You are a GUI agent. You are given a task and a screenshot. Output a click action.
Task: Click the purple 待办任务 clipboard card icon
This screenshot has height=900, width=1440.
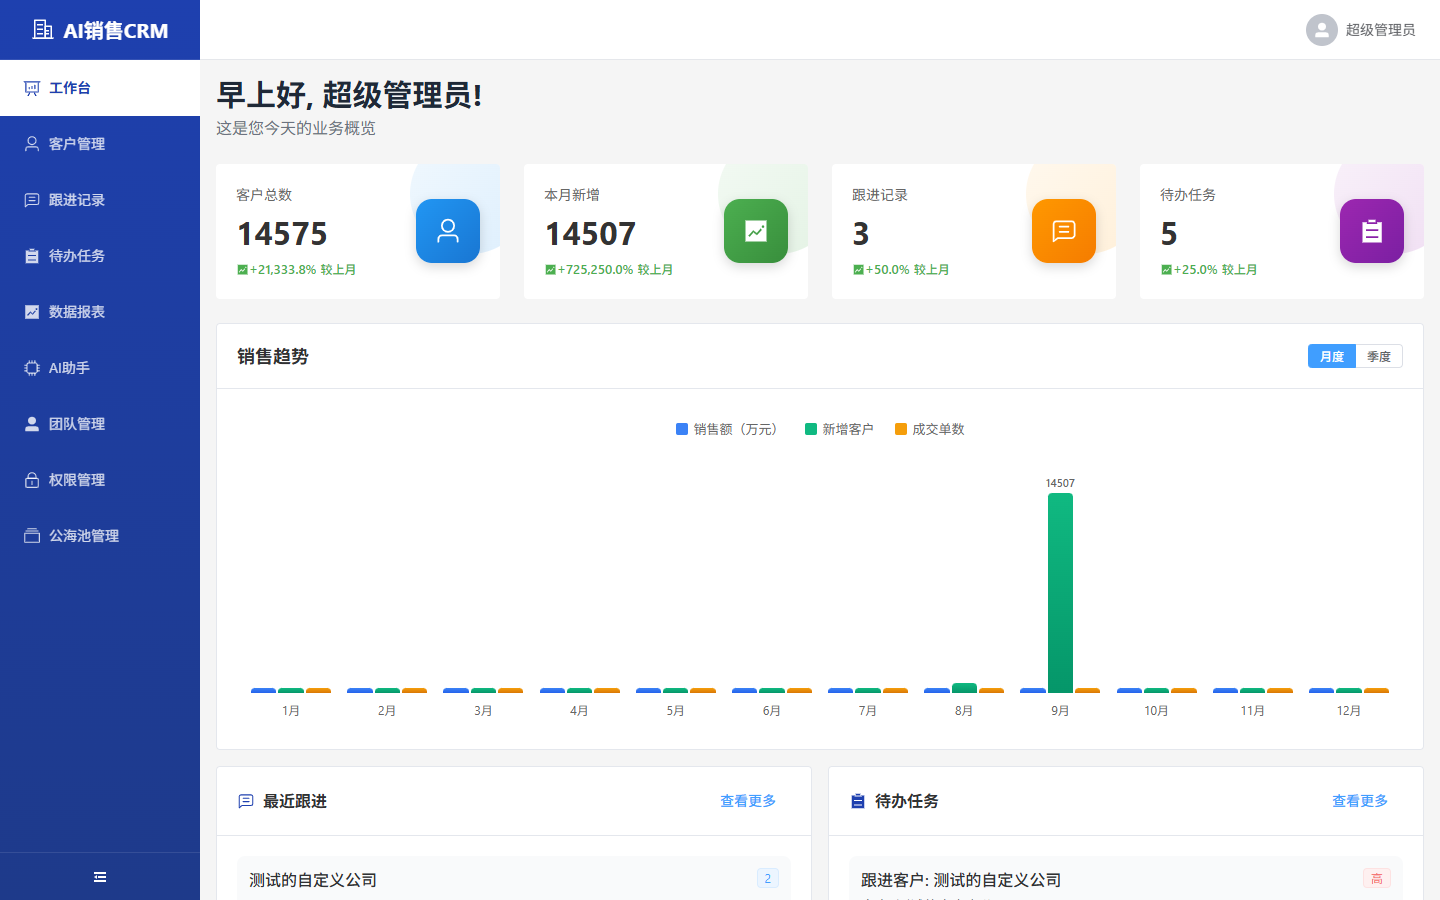[x=1372, y=231]
